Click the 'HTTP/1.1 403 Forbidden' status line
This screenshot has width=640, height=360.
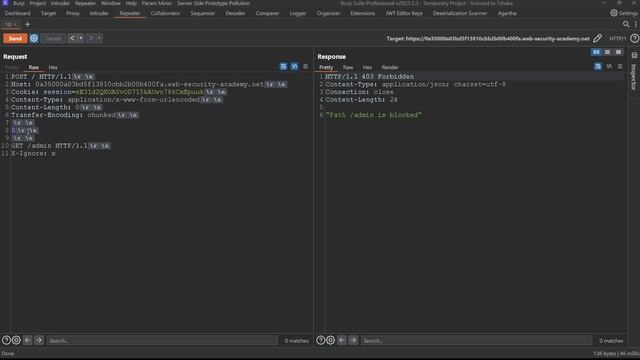(369, 77)
